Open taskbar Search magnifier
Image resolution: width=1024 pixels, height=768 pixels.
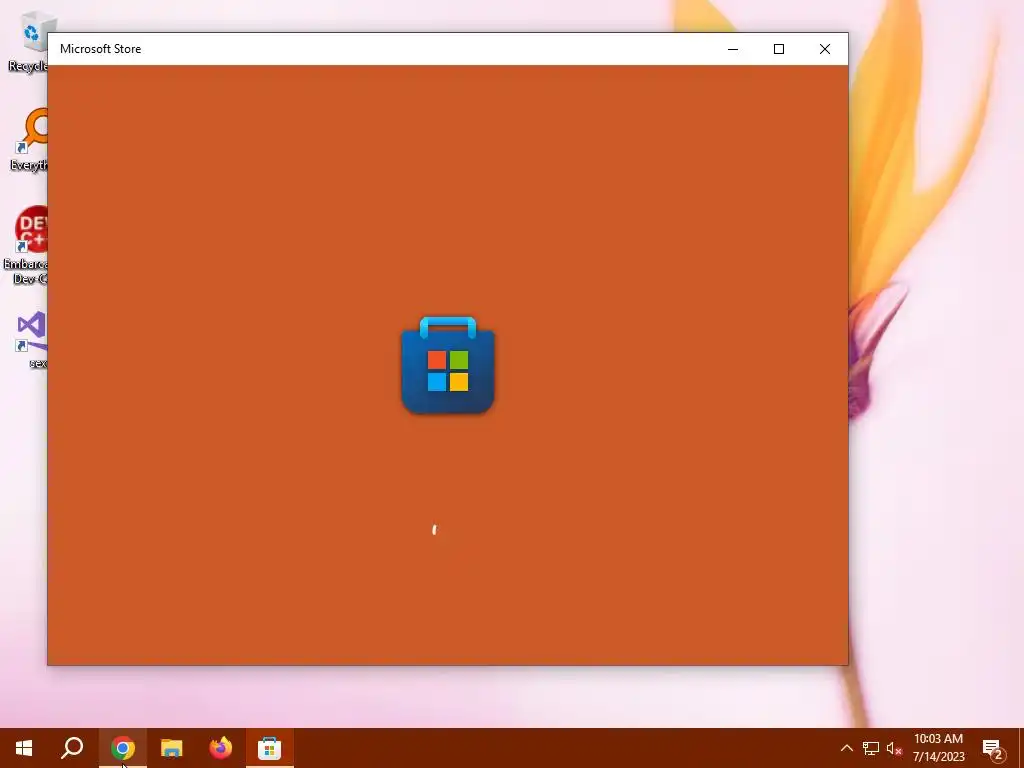[x=72, y=748]
